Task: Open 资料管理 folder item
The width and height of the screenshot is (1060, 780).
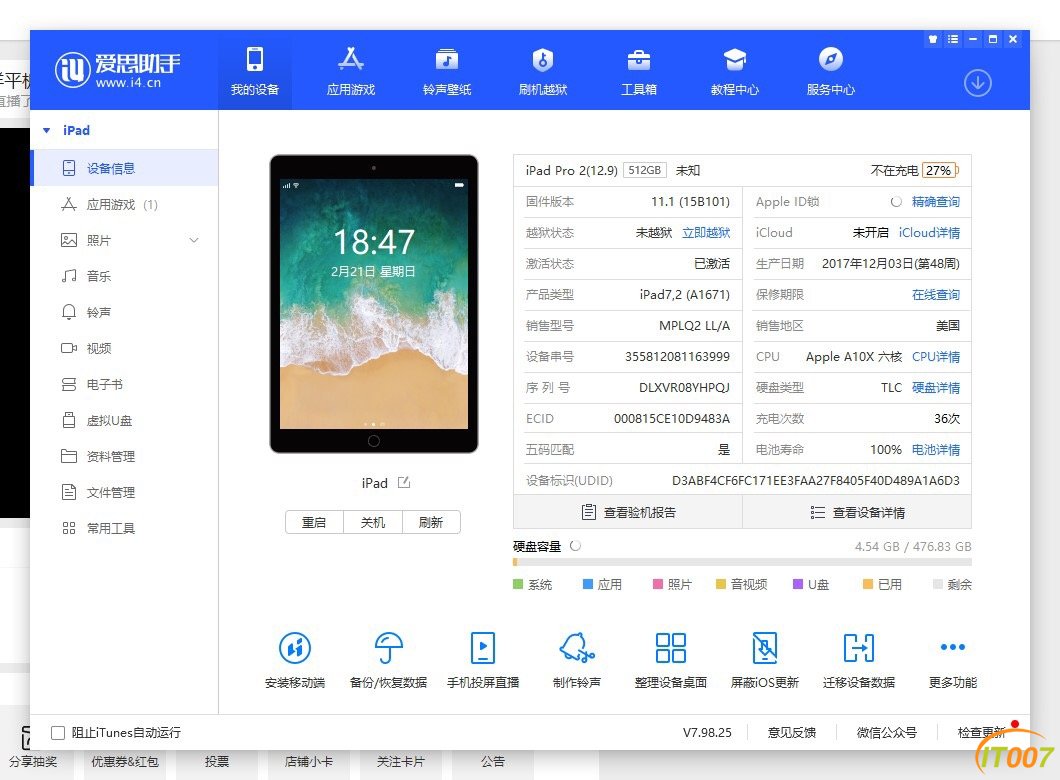Action: pyautogui.click(x=124, y=456)
